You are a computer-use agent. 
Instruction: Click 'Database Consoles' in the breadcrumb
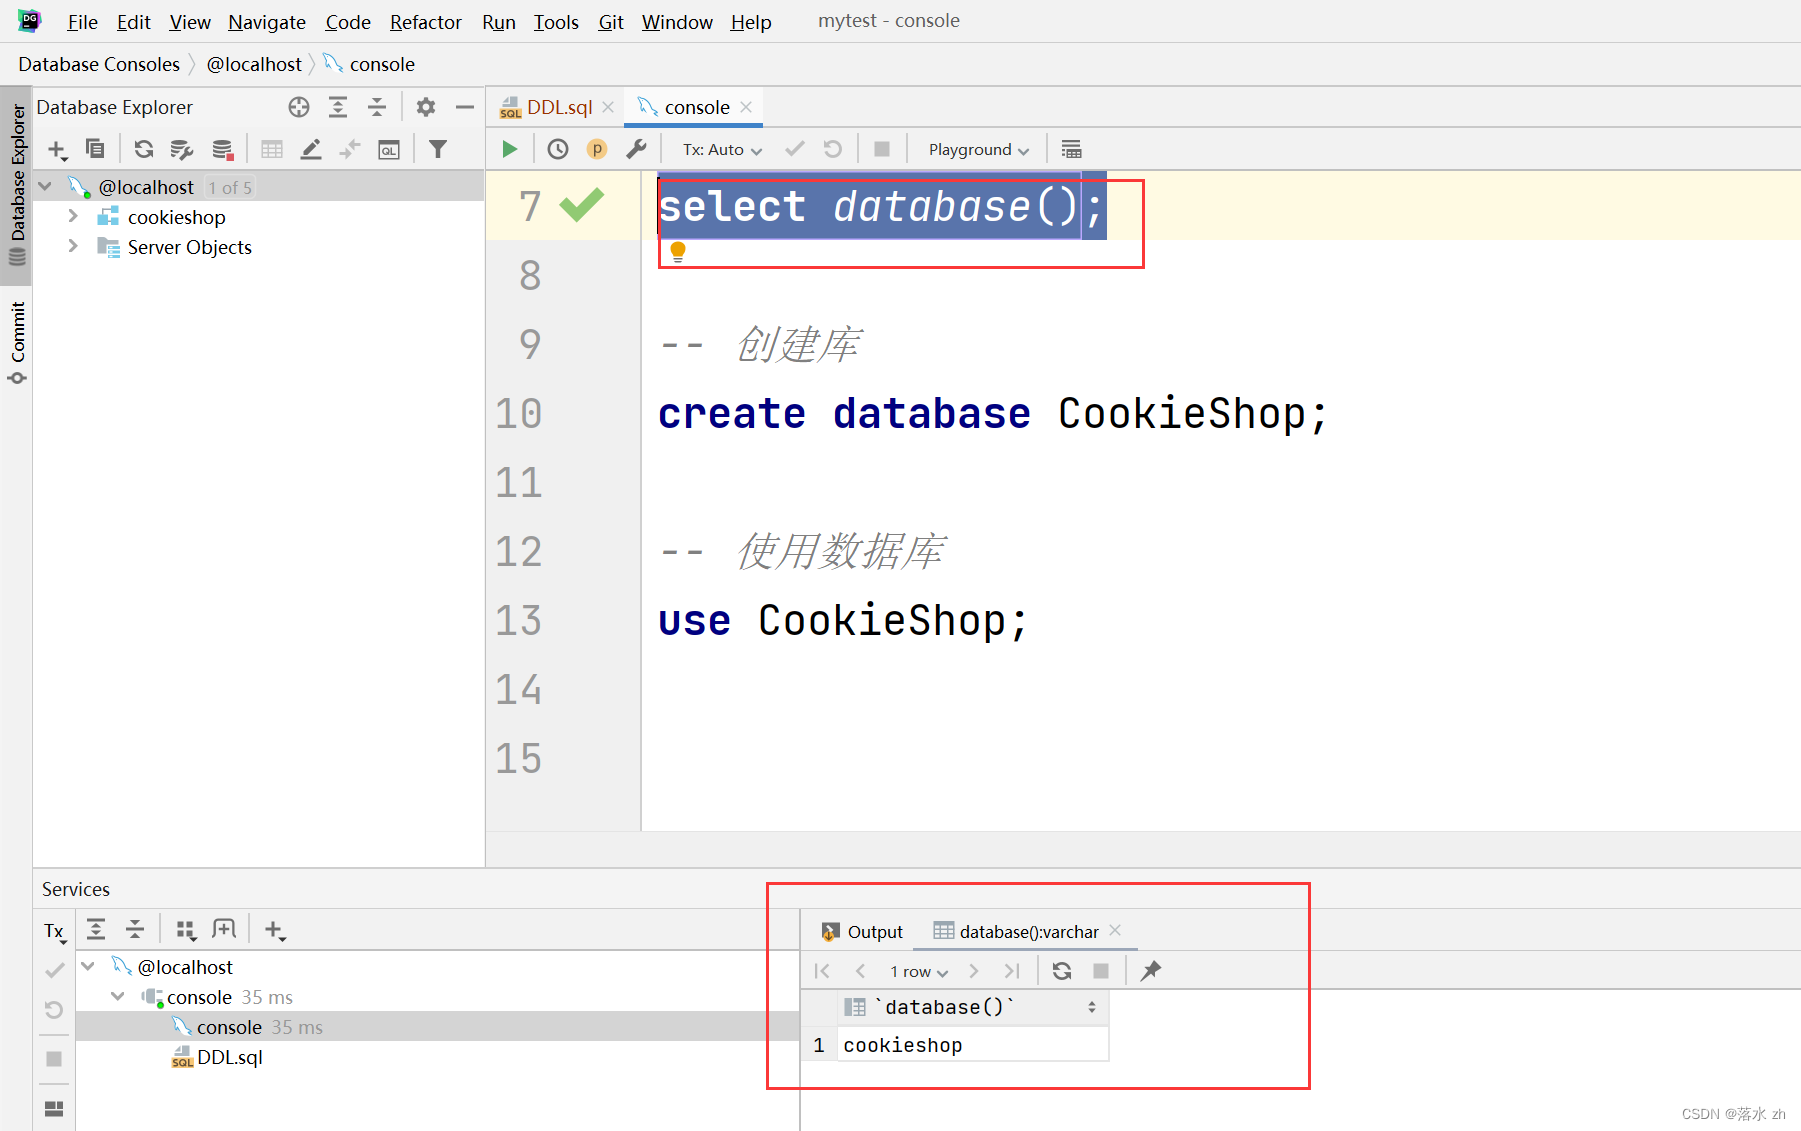click(99, 64)
